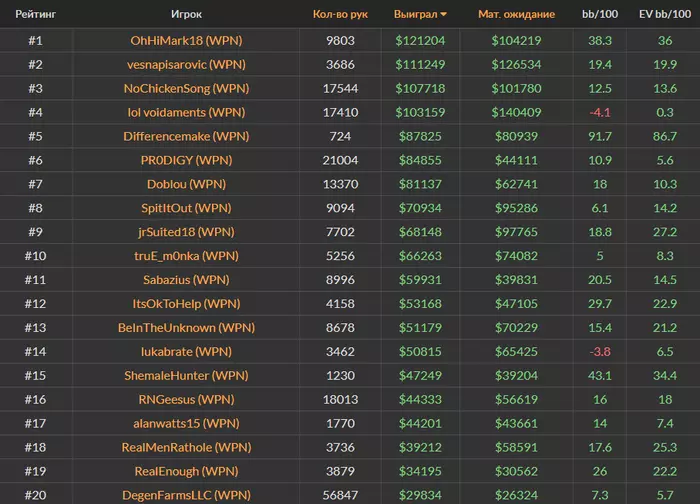Open player RNGeesus (WPN)

click(x=186, y=400)
